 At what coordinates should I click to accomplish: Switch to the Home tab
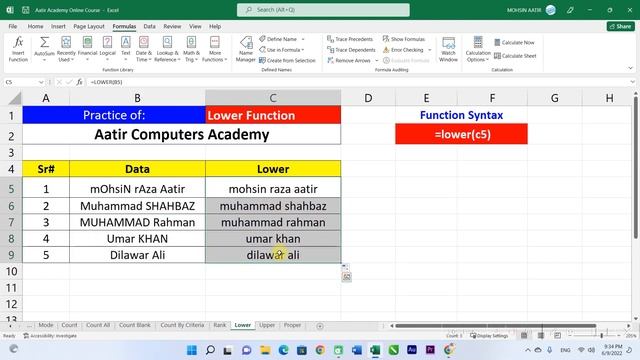click(x=36, y=26)
